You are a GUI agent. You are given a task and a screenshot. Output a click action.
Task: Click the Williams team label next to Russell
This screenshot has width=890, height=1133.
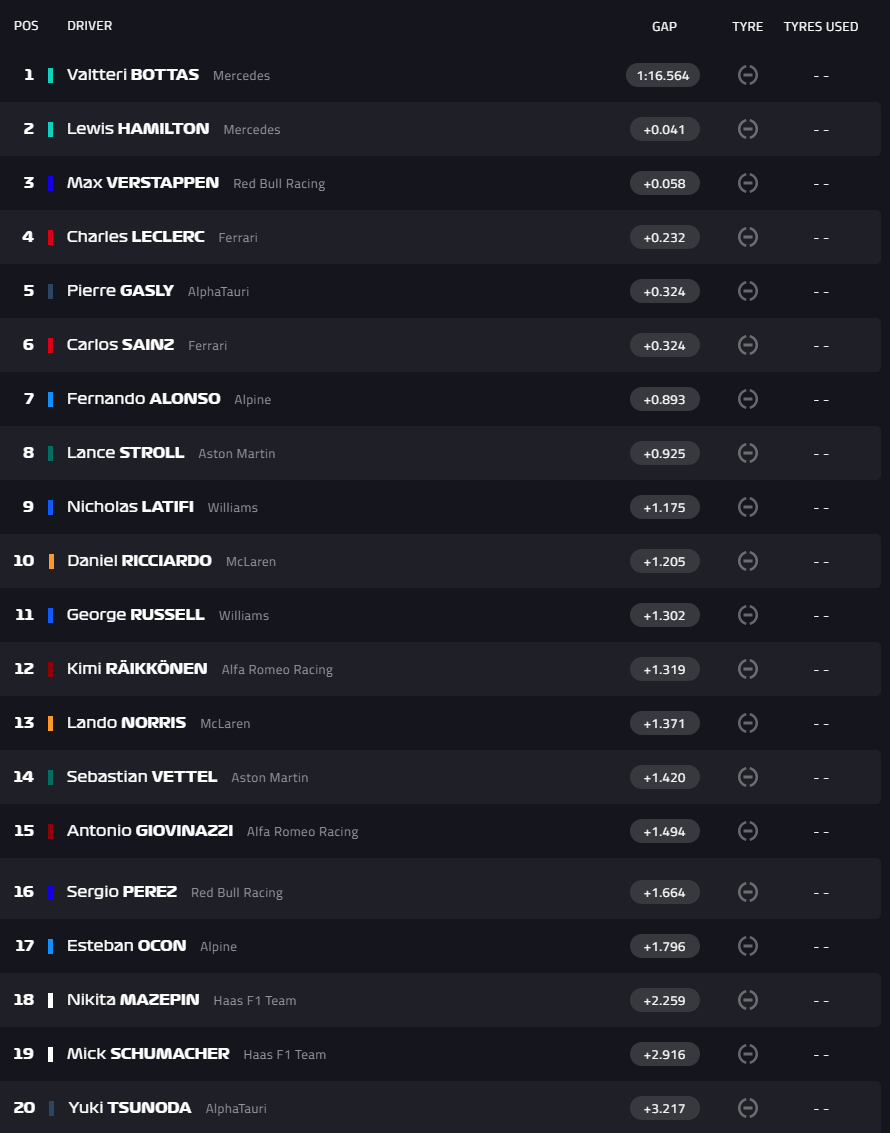point(244,616)
